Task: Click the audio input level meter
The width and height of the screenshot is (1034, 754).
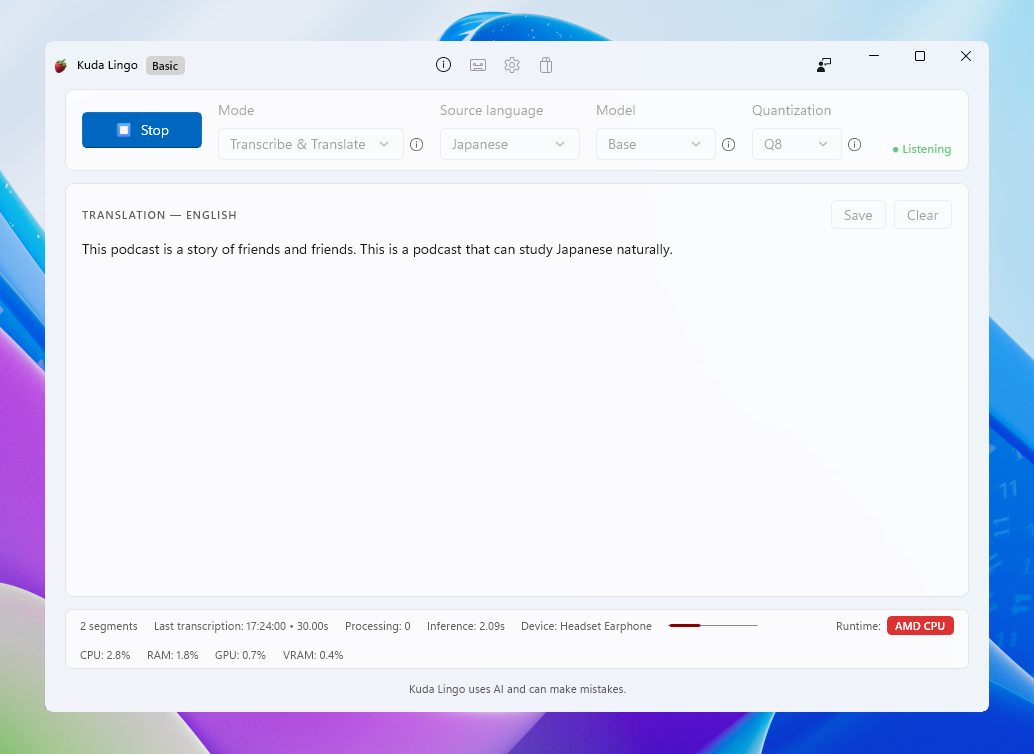Action: pyautogui.click(x=713, y=625)
